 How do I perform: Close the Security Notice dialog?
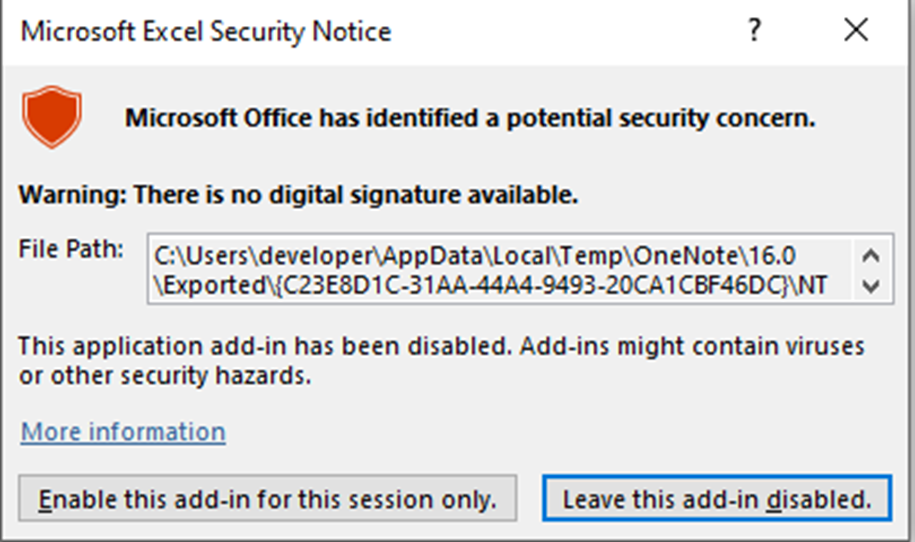(x=856, y=30)
